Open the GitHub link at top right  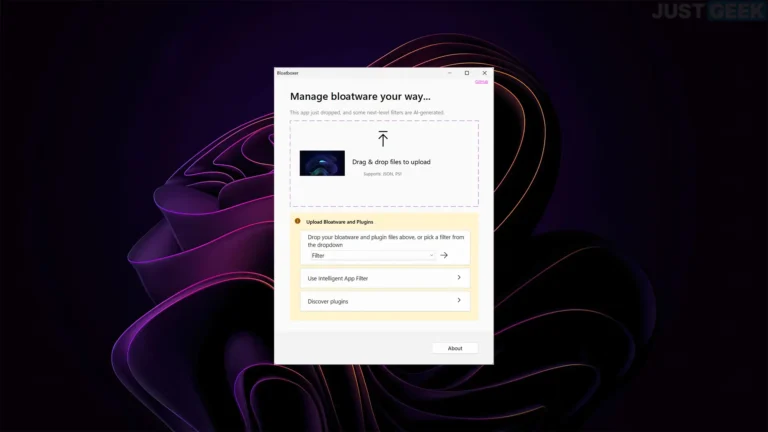(x=481, y=82)
